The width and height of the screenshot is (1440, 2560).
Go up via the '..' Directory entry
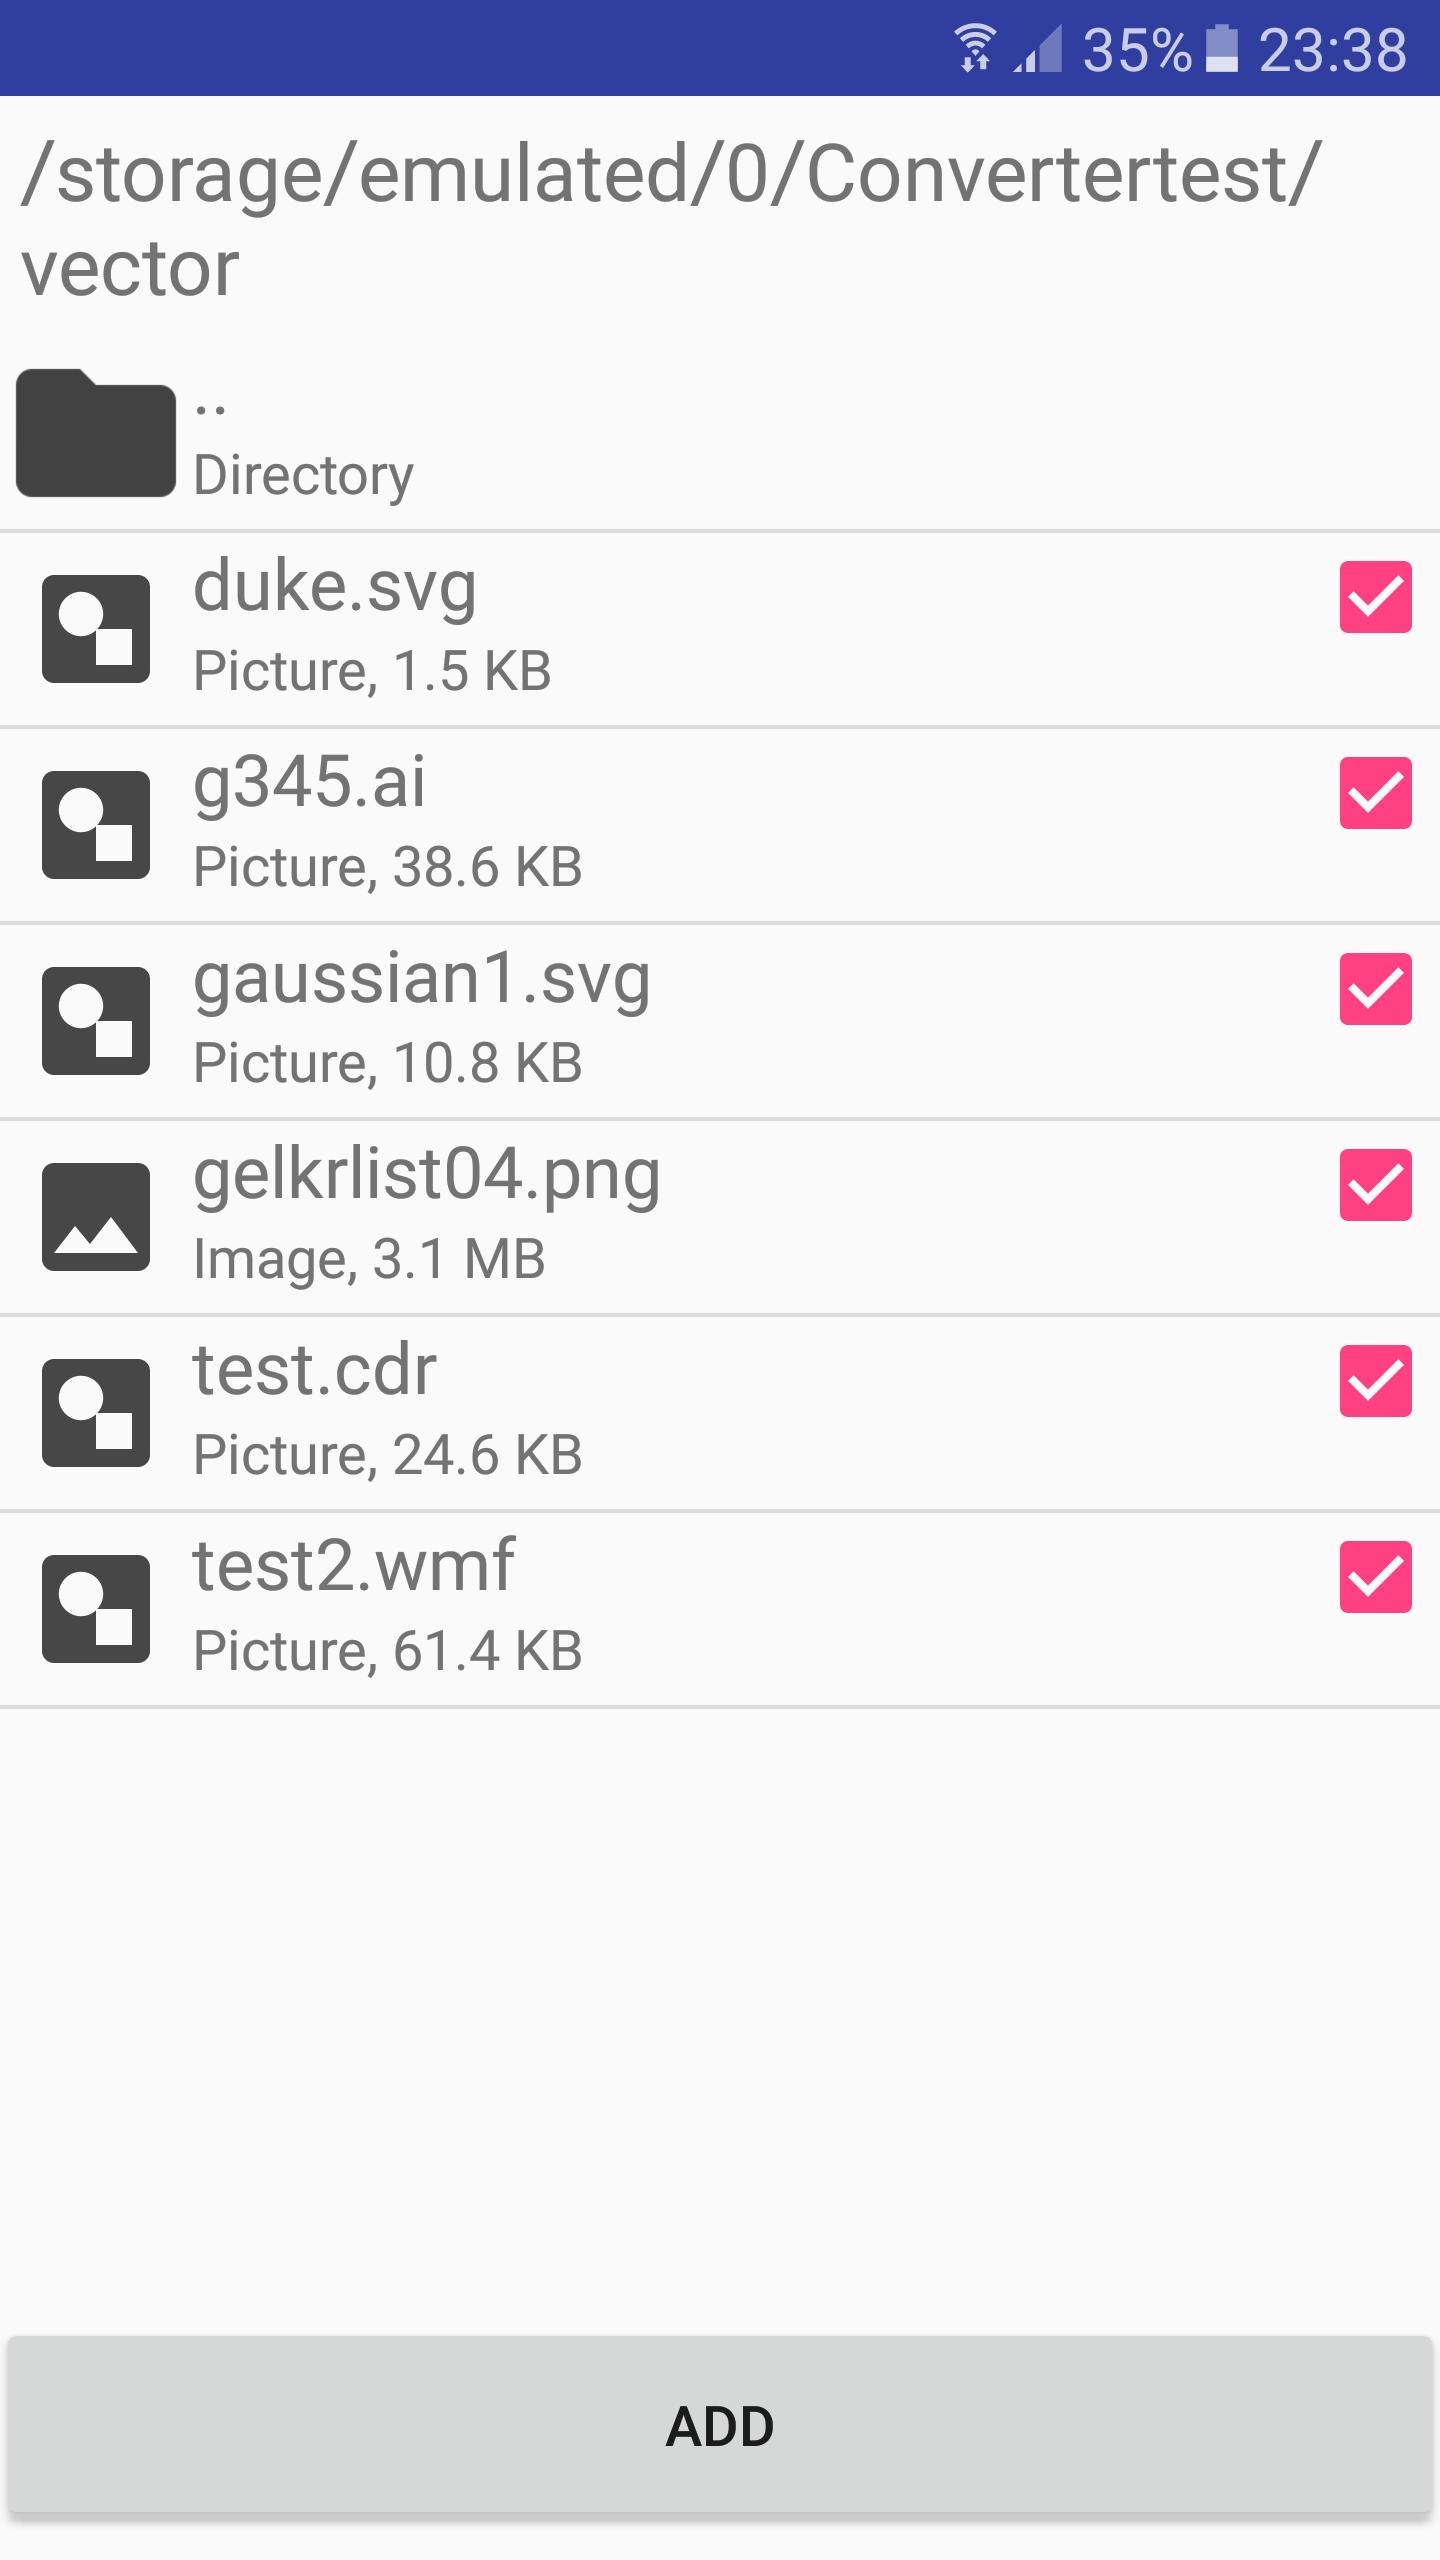[x=720, y=433]
